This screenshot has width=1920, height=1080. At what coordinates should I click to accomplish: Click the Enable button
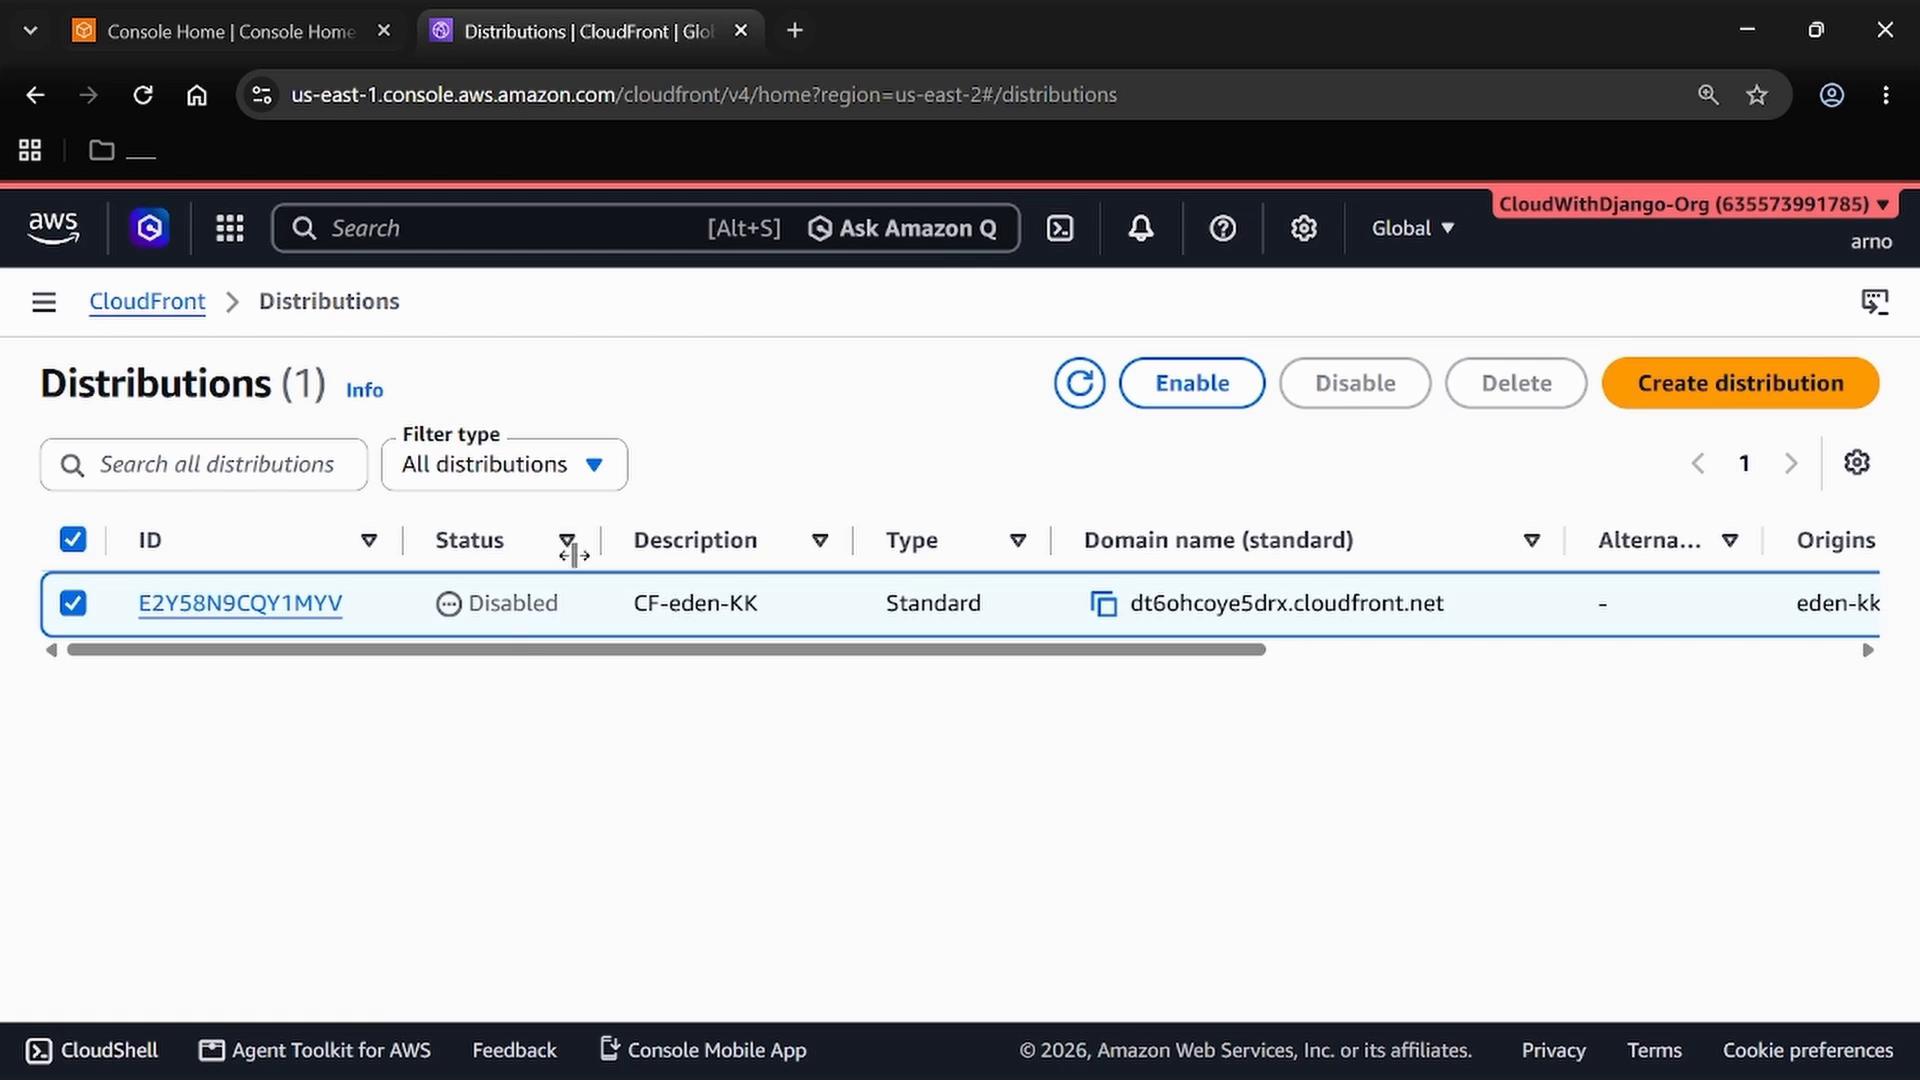[x=1192, y=383]
